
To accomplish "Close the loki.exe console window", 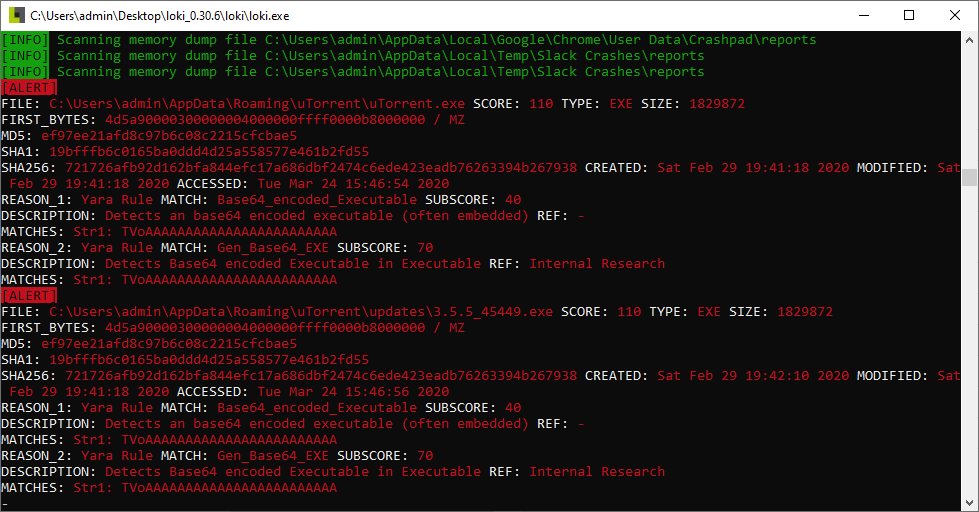I will pyautogui.click(x=955, y=15).
